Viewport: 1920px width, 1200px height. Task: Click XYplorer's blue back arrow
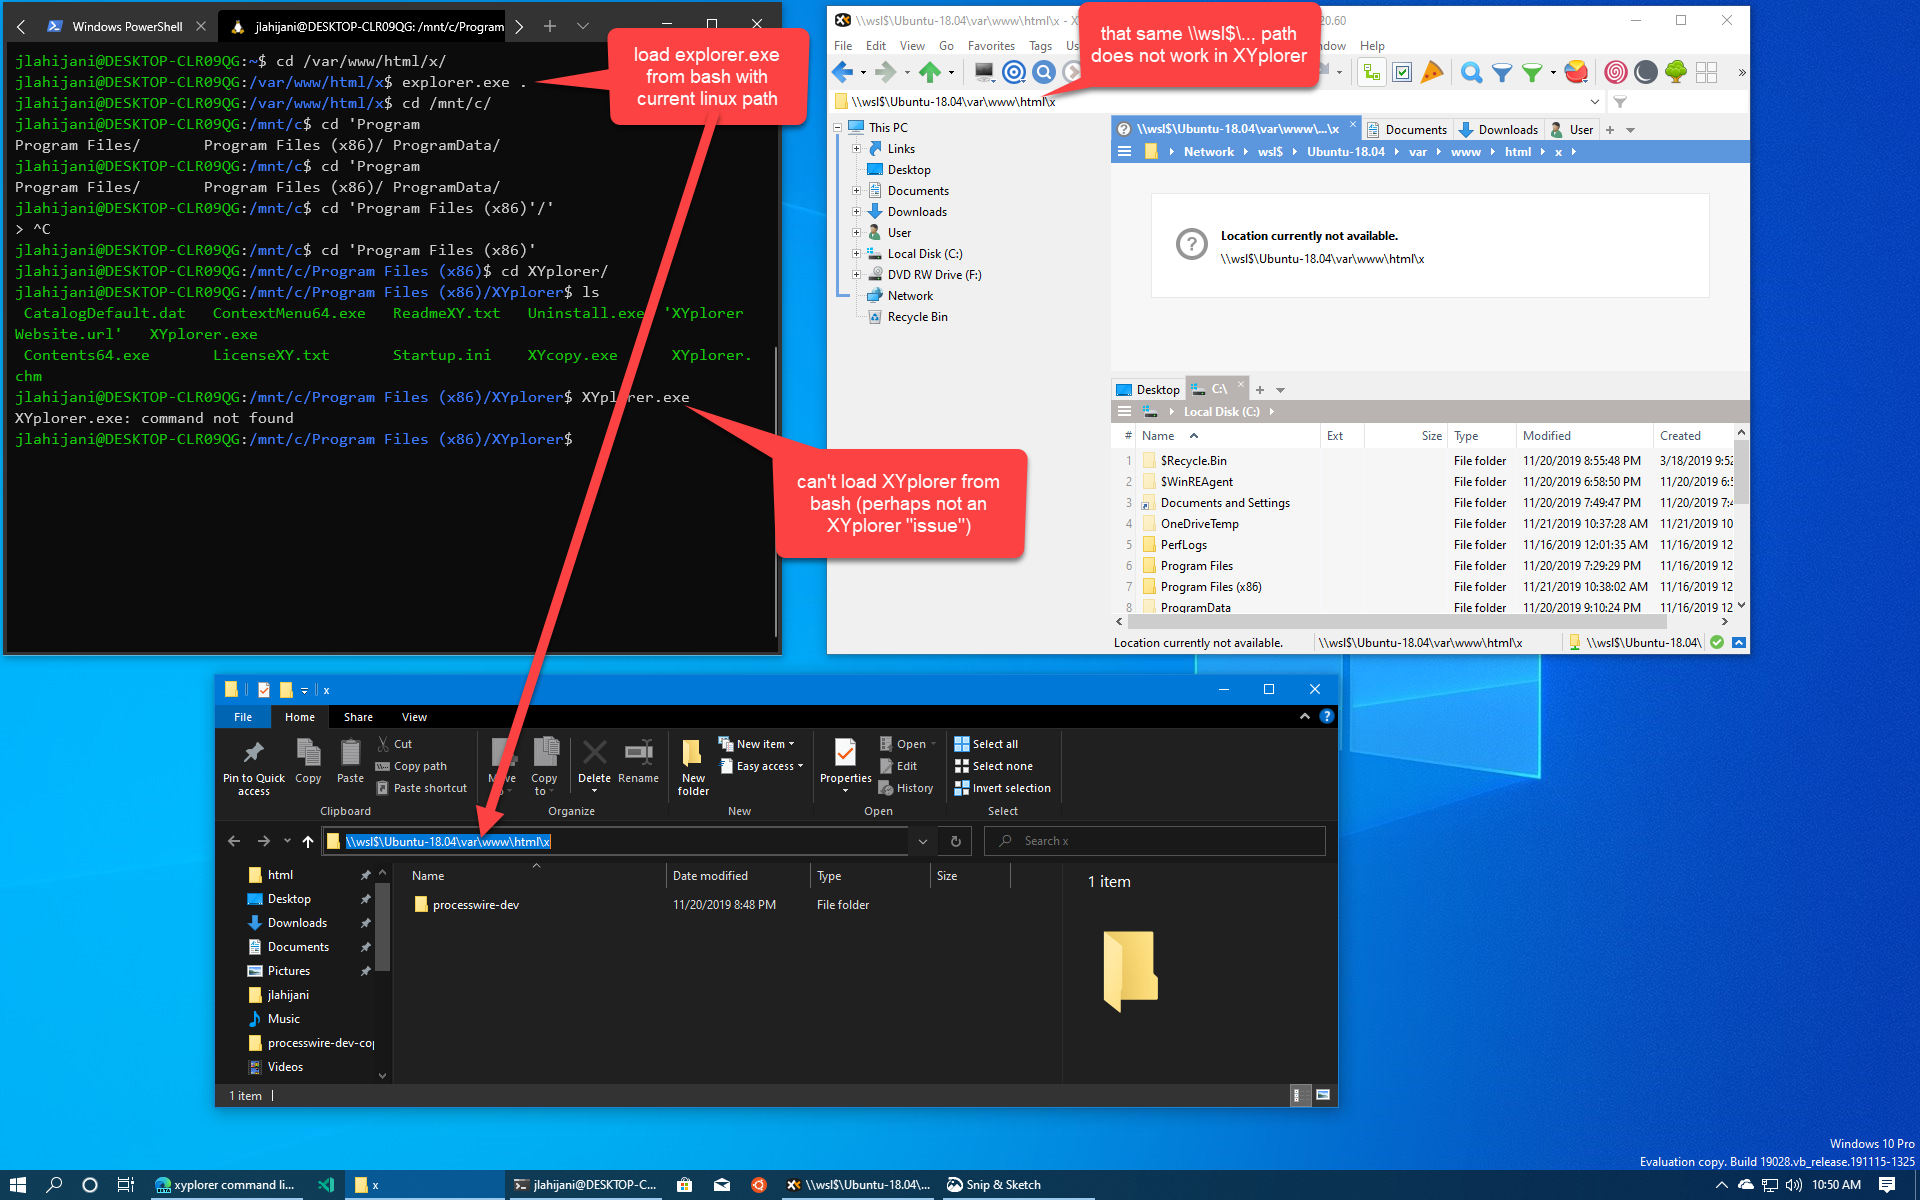pos(841,72)
